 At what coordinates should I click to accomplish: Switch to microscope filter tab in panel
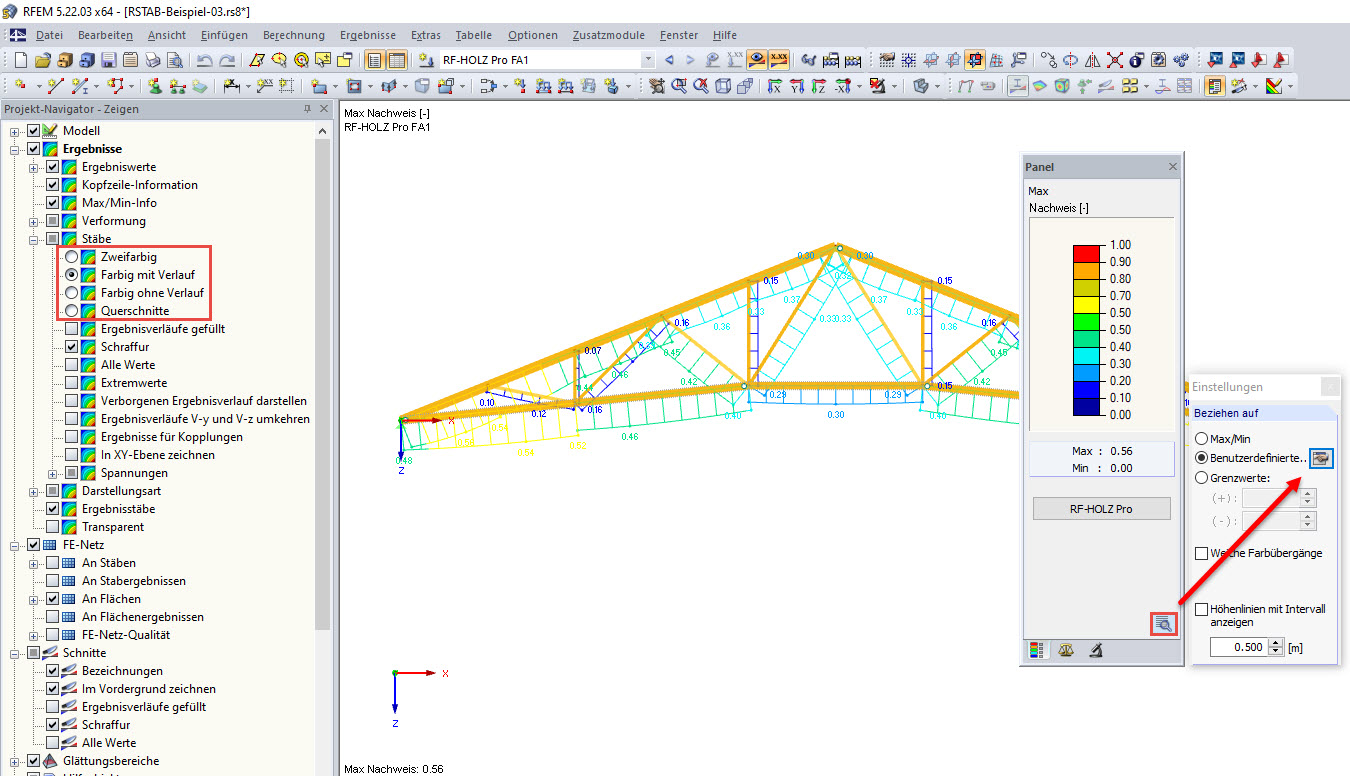coord(1096,651)
